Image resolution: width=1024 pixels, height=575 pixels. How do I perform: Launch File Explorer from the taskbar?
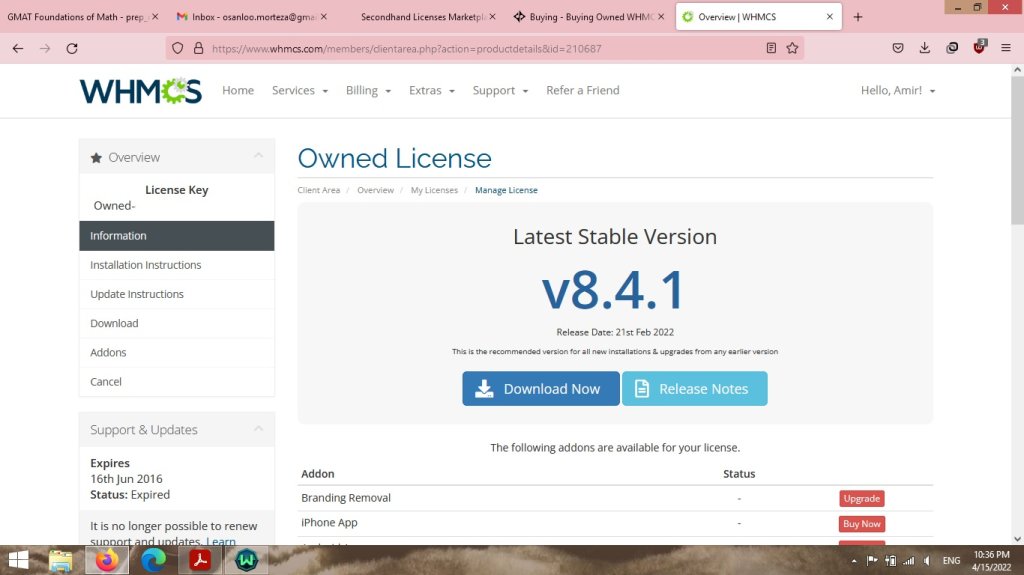pyautogui.click(x=61, y=561)
